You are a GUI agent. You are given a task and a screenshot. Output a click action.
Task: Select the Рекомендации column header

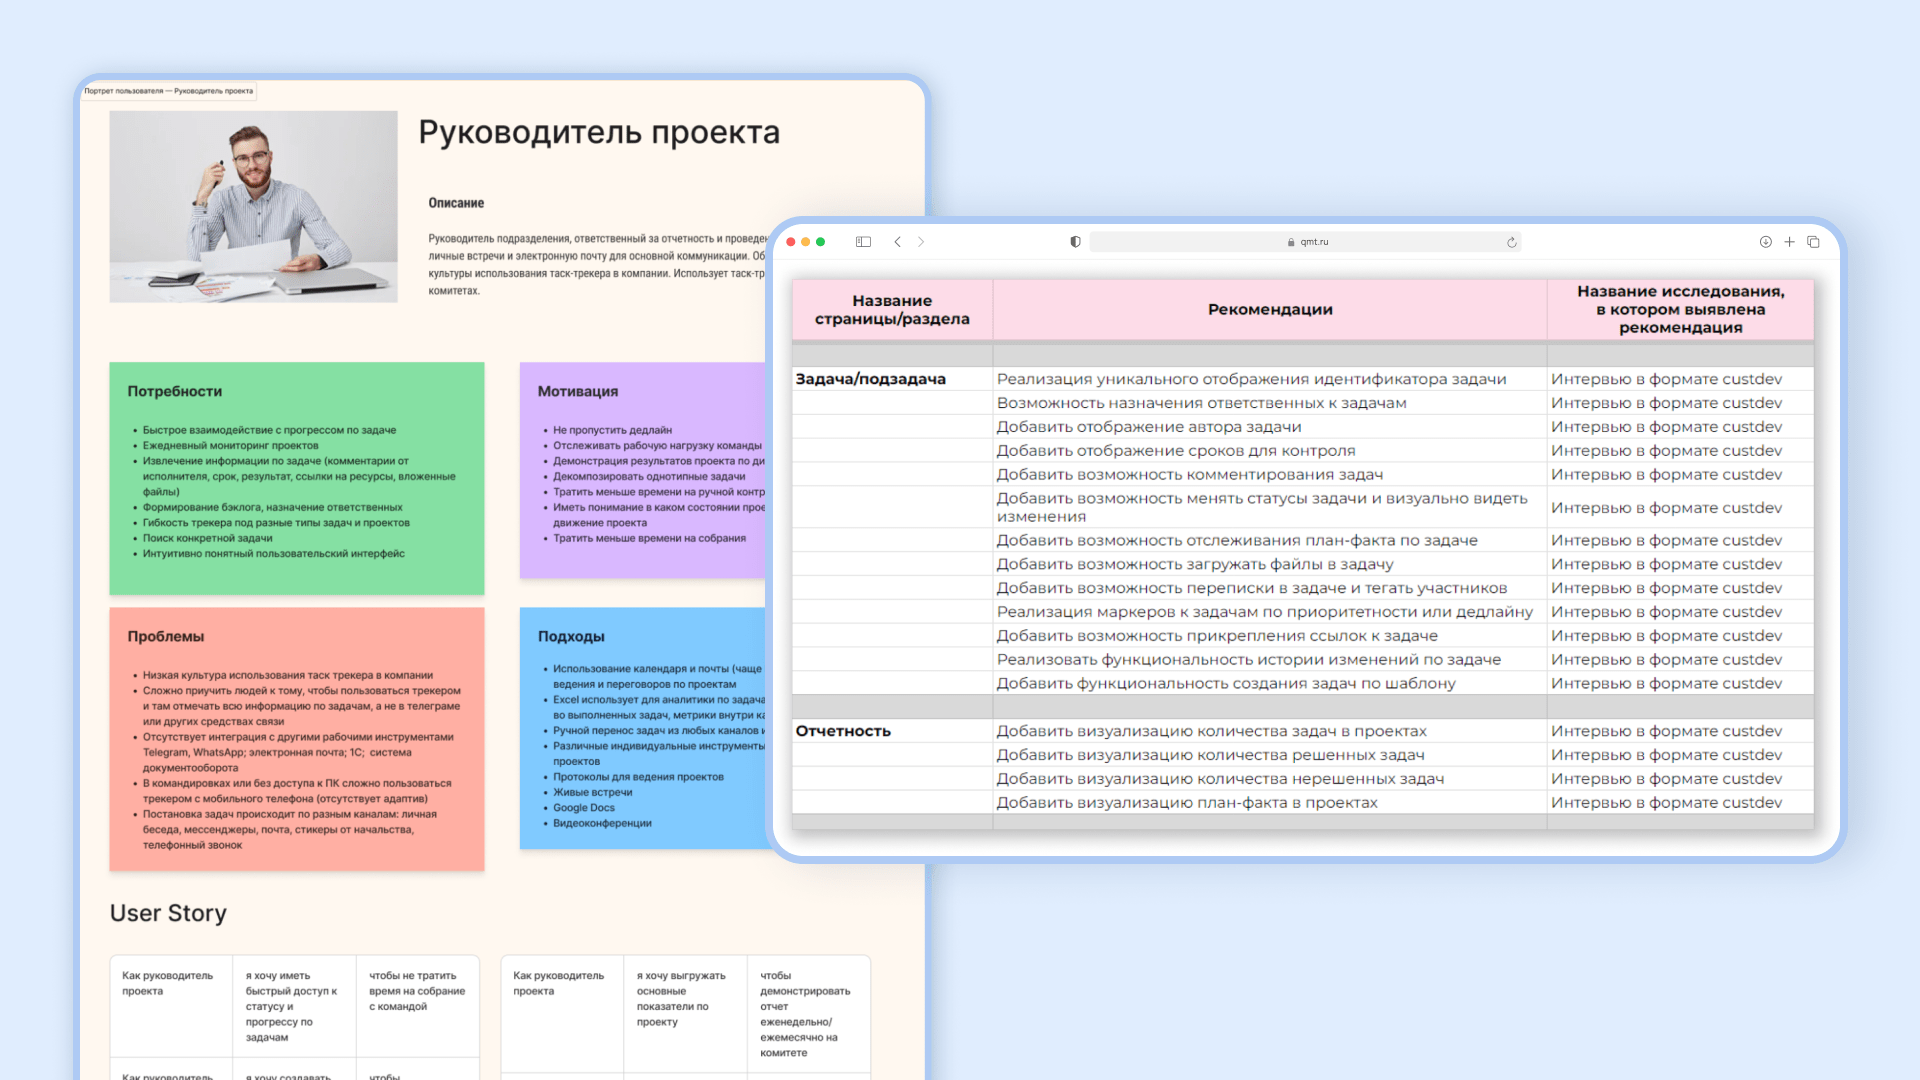(1269, 310)
